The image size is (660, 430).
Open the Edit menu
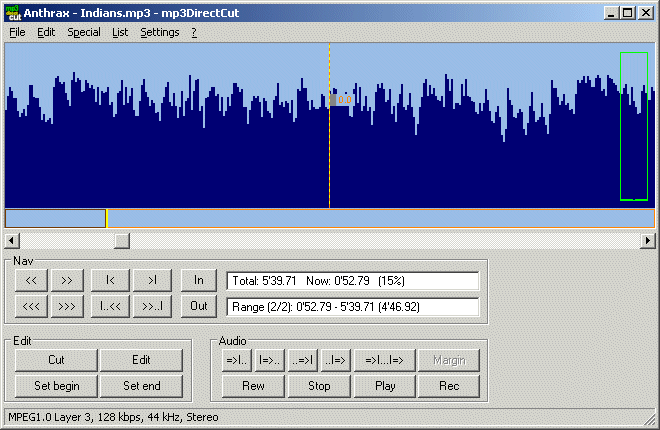46,32
